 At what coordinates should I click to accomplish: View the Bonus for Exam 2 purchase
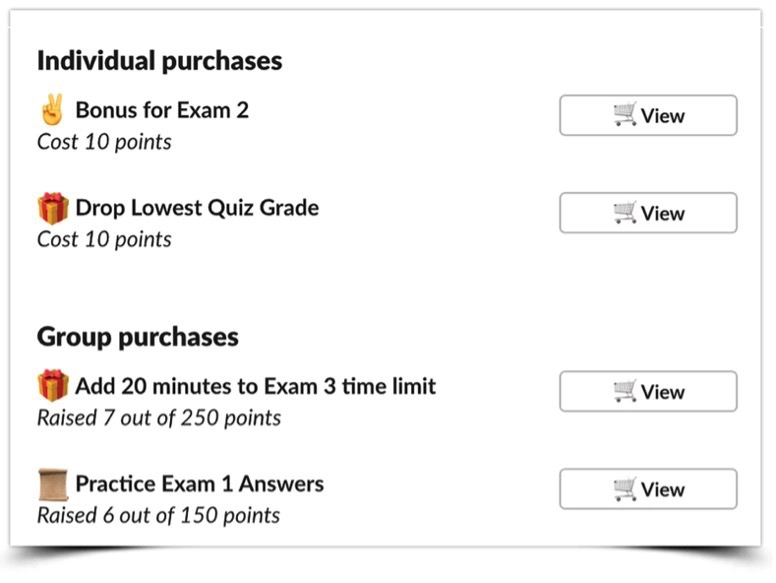(648, 115)
